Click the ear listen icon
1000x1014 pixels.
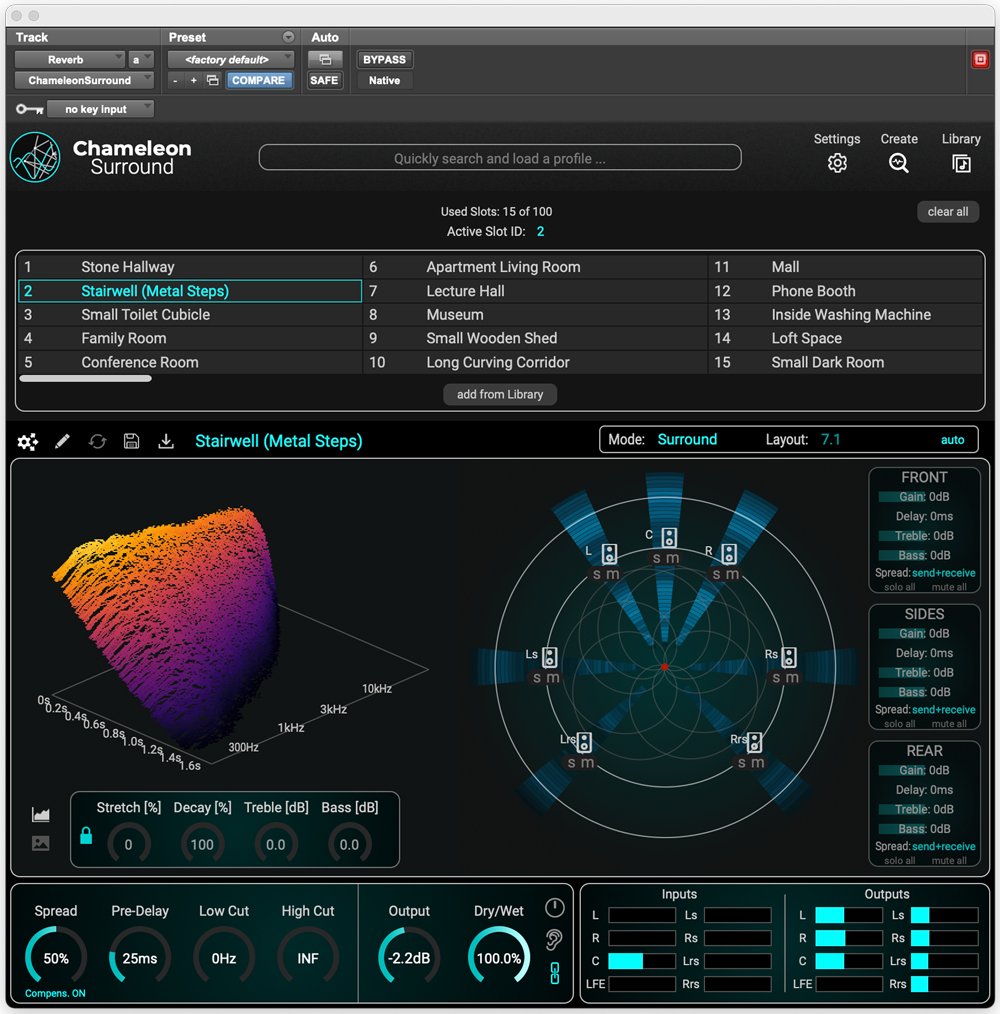(x=554, y=940)
